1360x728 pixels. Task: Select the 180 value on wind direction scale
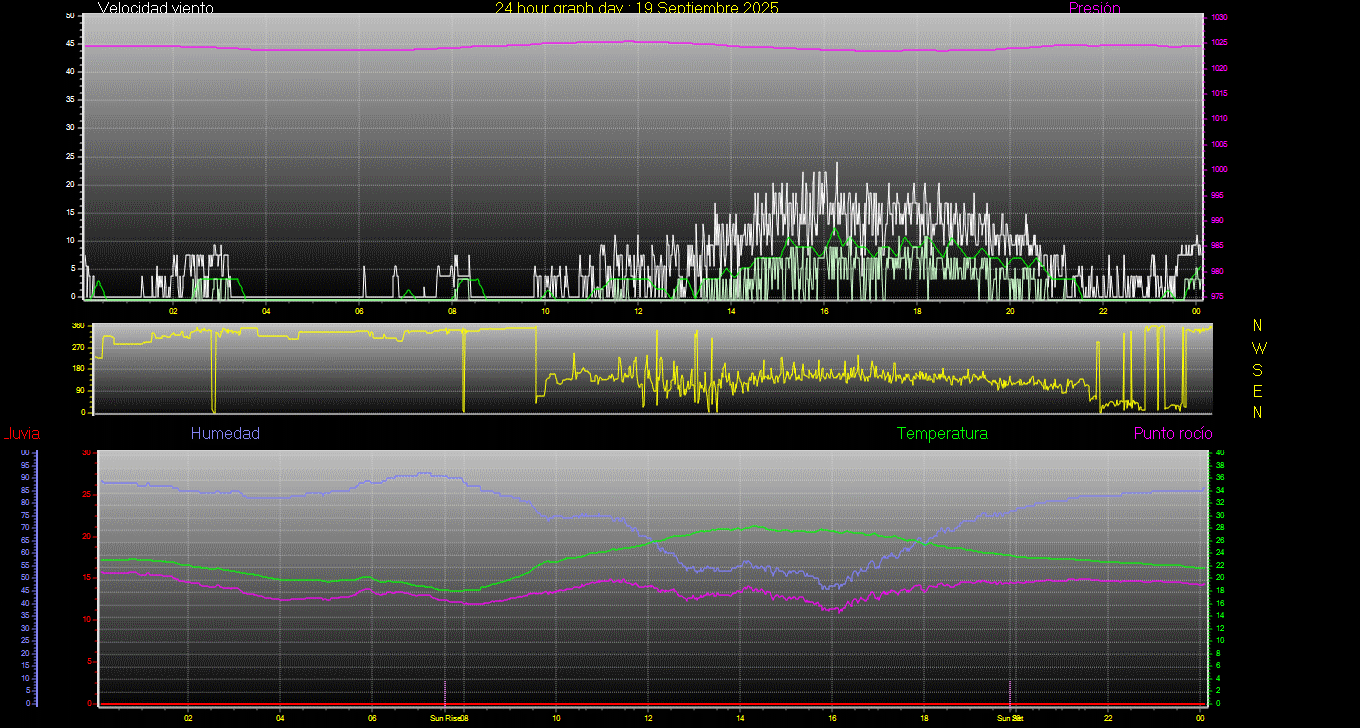tap(77, 369)
